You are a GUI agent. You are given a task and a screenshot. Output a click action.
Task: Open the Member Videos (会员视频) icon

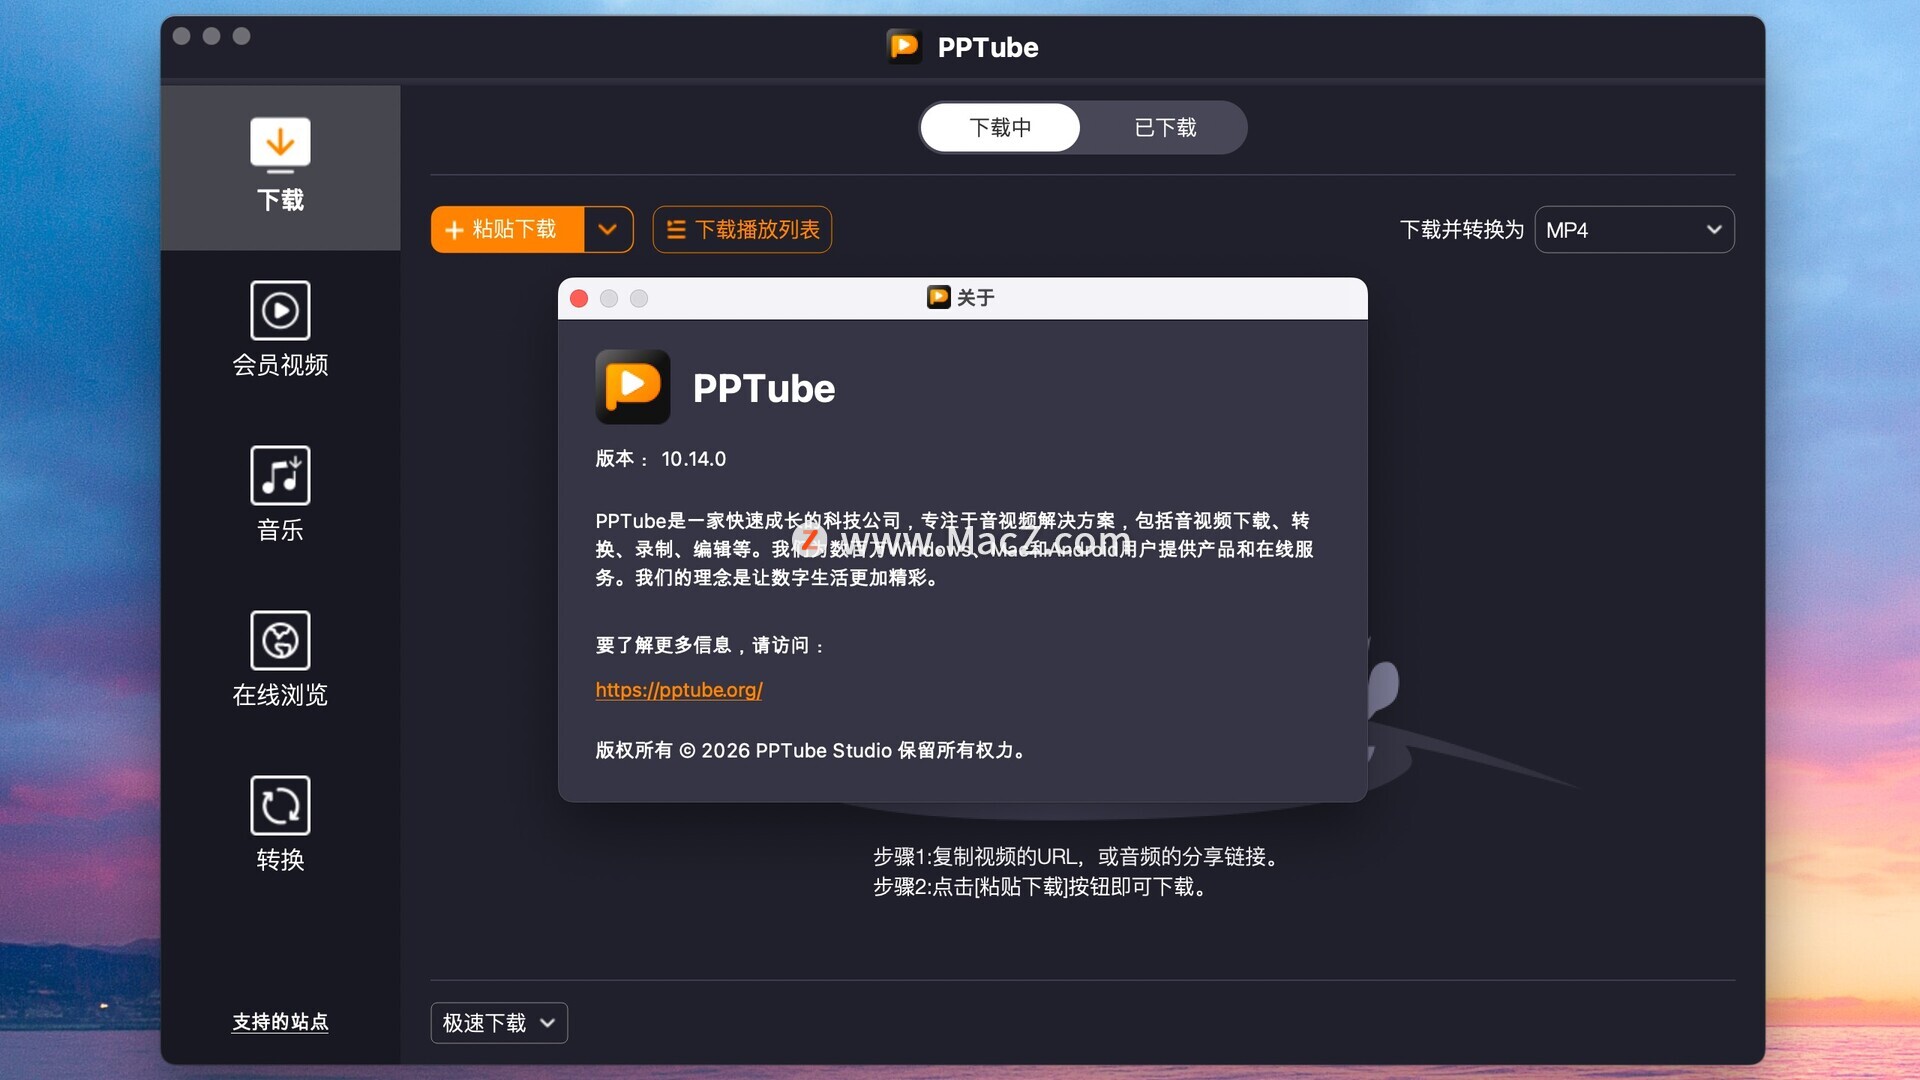pos(280,310)
